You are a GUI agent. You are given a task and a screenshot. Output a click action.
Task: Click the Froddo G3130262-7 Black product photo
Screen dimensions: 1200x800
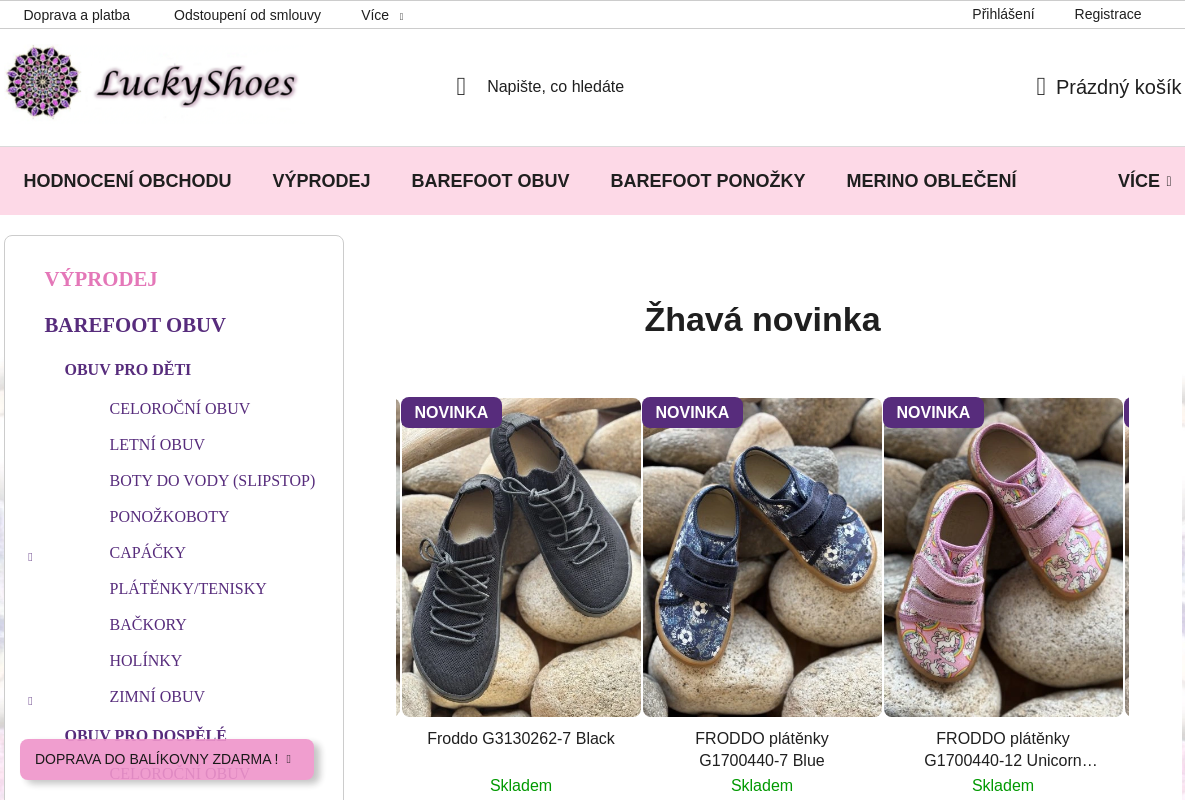tap(520, 557)
